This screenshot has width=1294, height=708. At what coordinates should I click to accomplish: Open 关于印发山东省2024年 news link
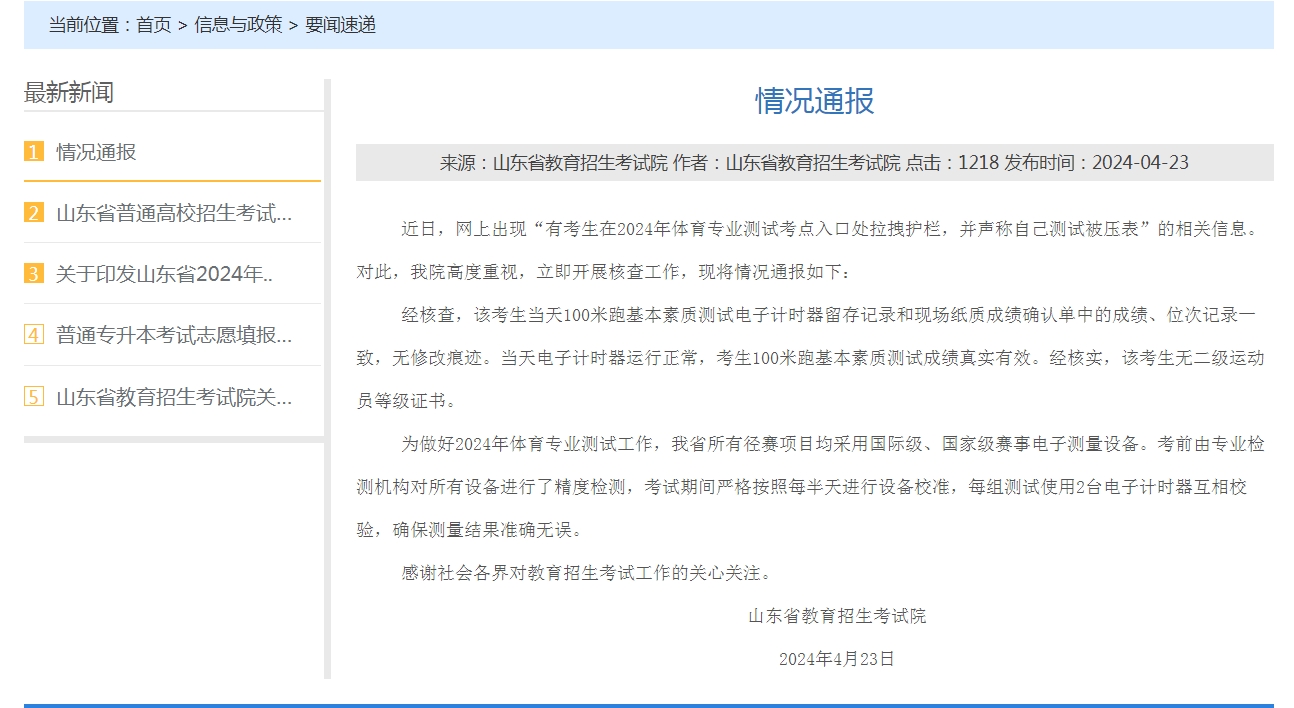[164, 274]
